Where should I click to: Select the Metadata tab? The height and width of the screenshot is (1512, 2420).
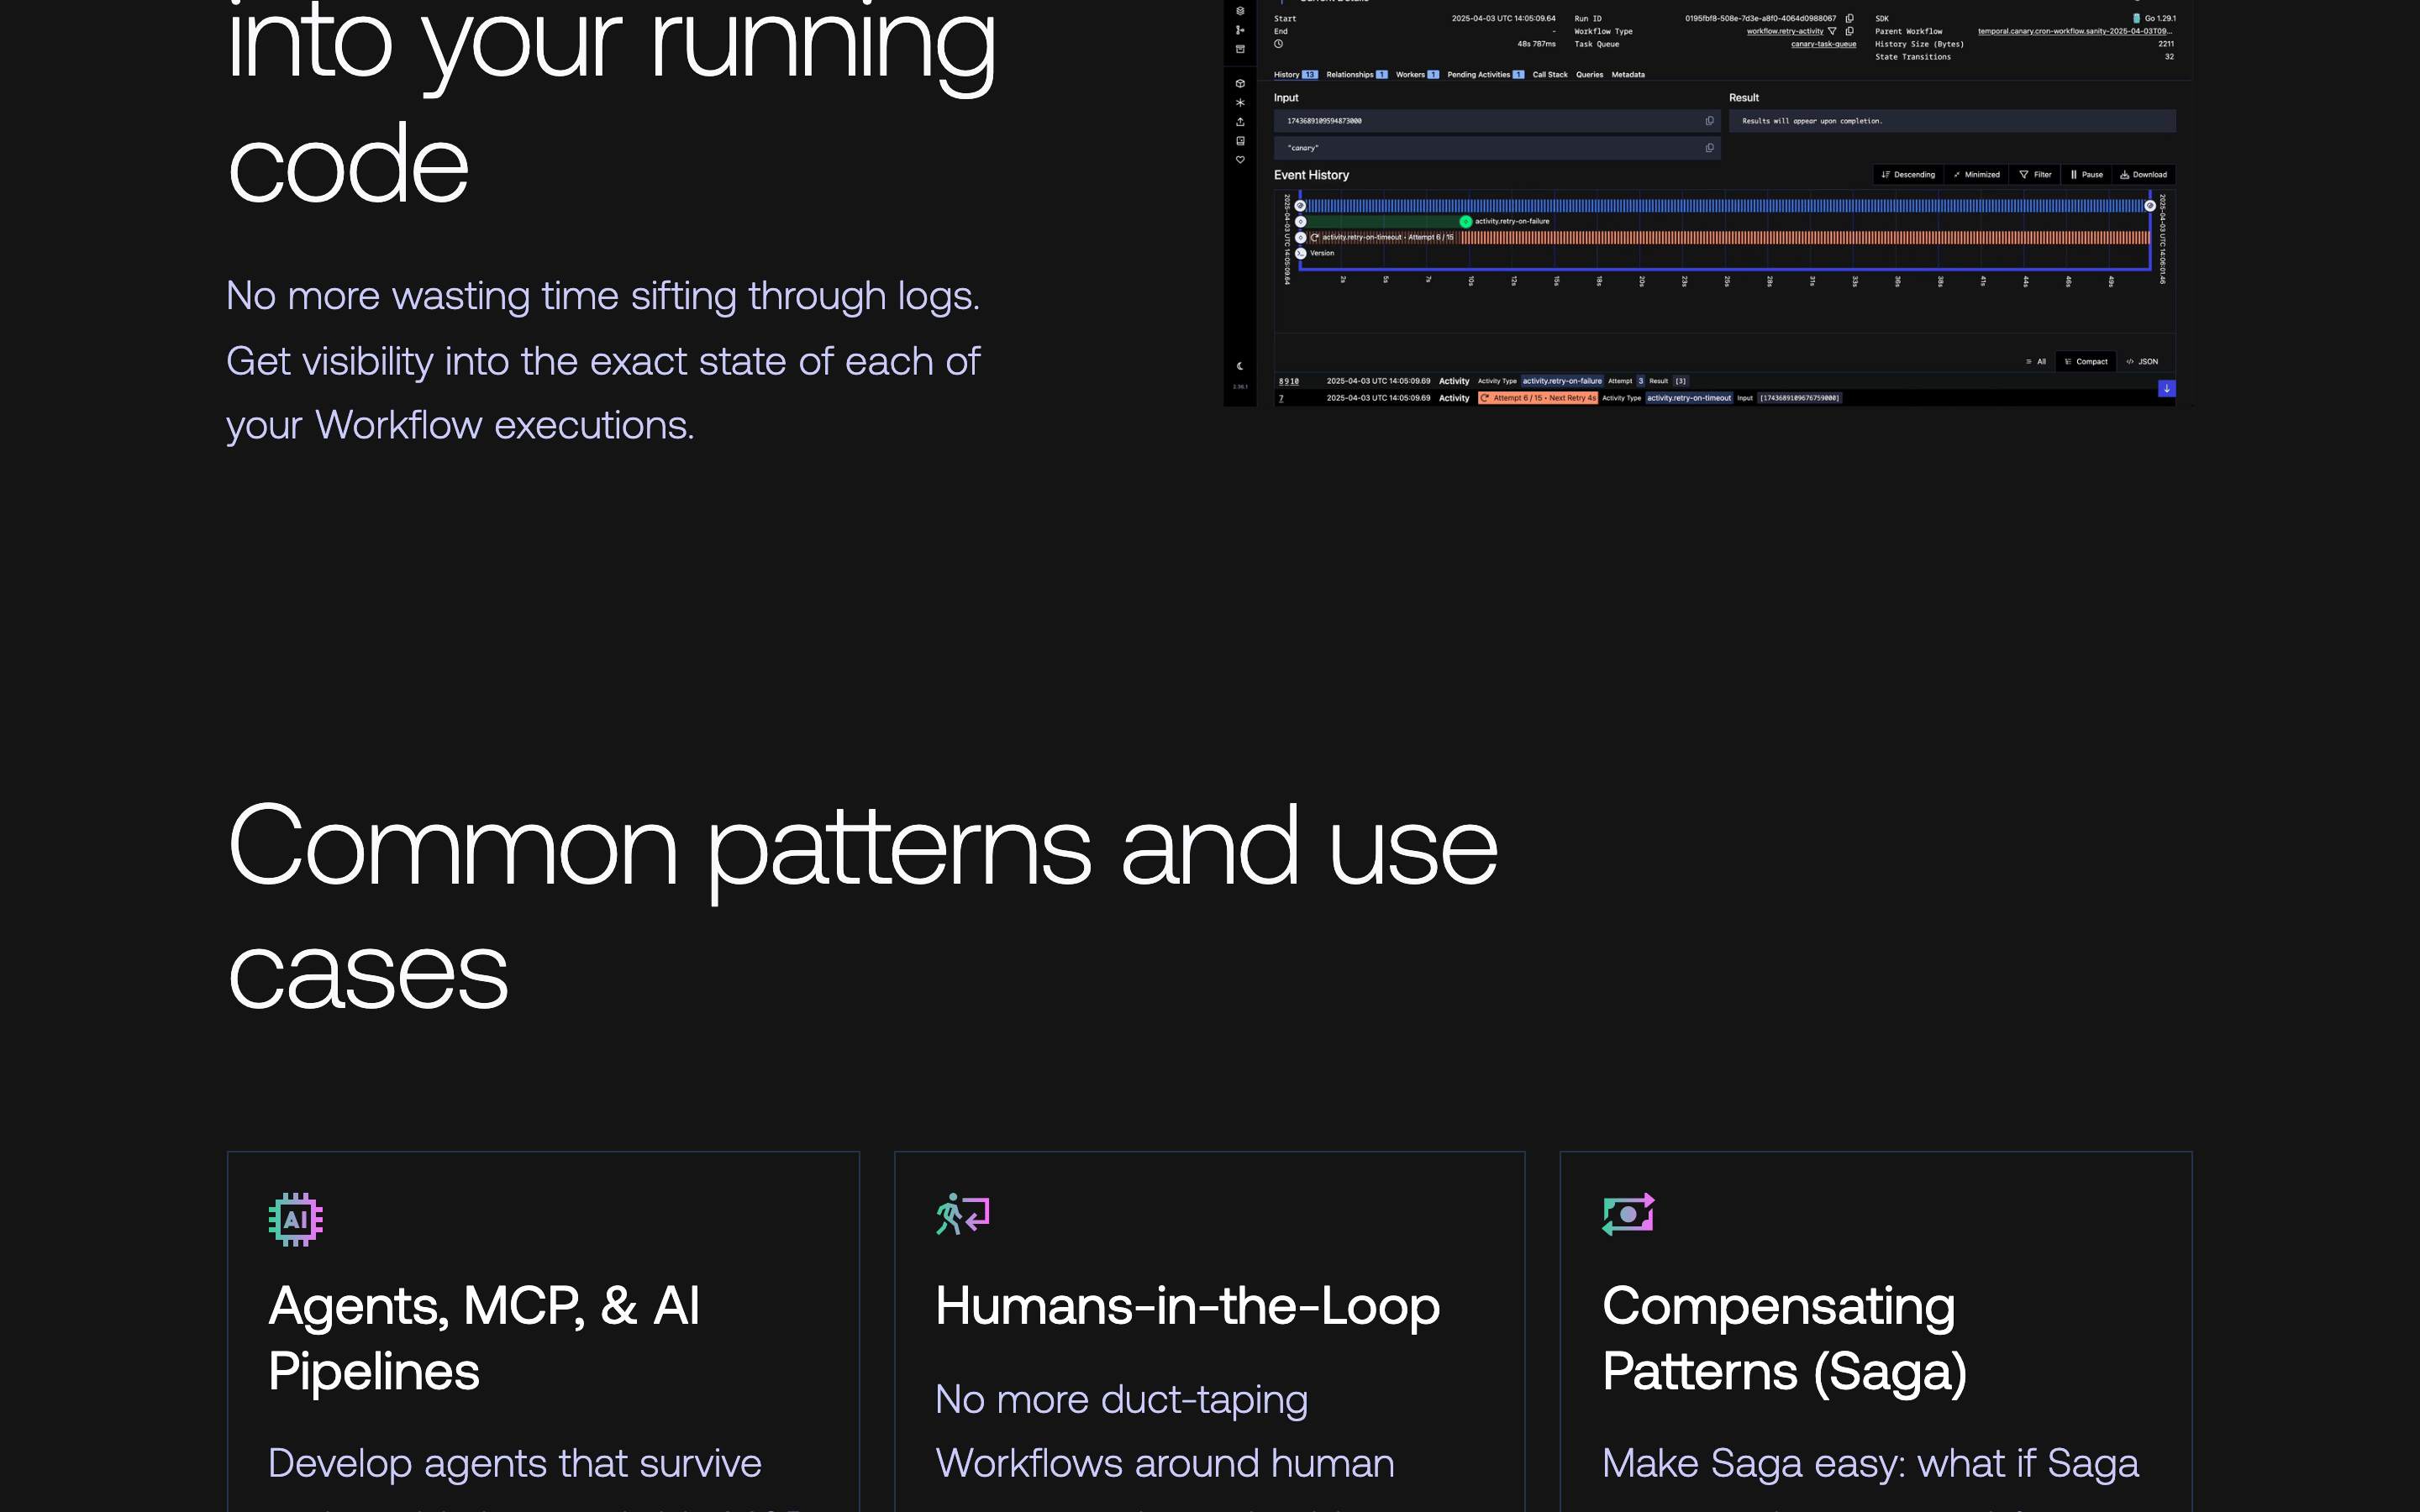[x=1628, y=75]
